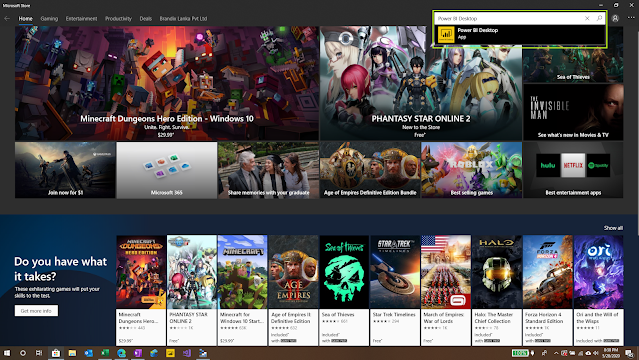Select Power BI Desktop app suggestion
This screenshot has height=360, width=639.
coord(520,34)
